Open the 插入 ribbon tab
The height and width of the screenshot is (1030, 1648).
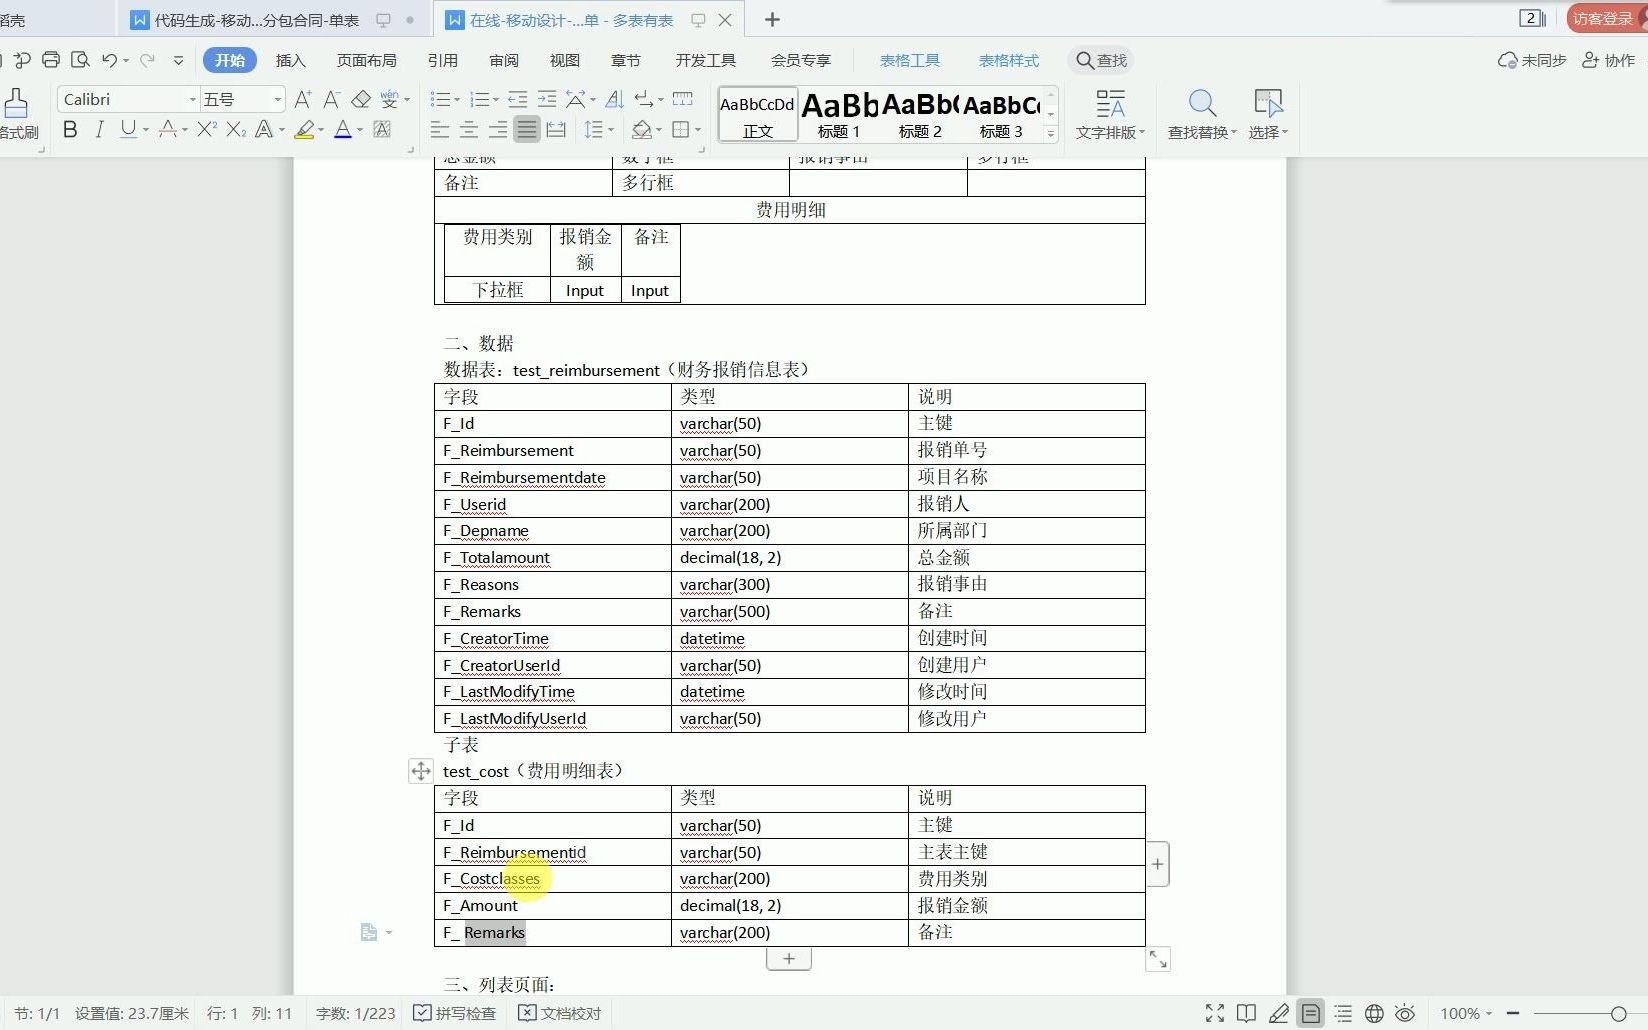(290, 60)
